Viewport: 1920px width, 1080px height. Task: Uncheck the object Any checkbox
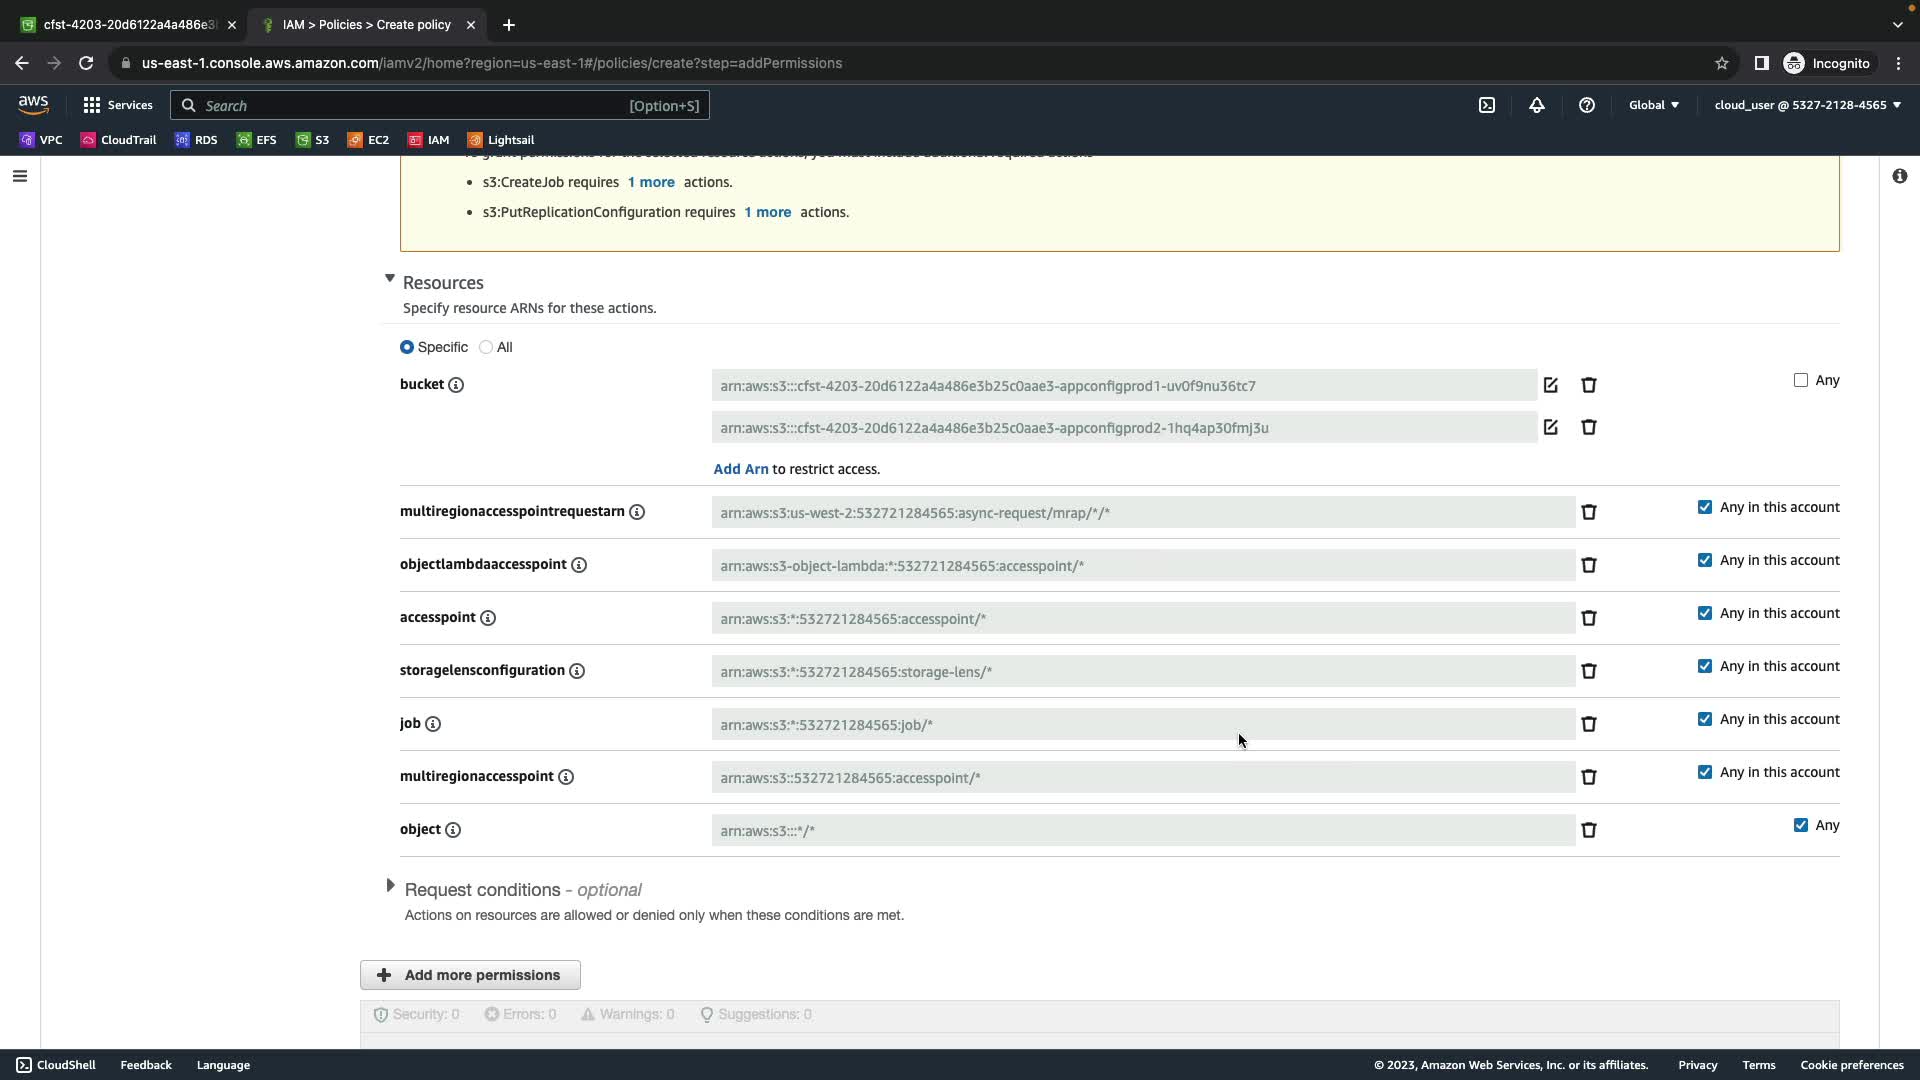1800,825
